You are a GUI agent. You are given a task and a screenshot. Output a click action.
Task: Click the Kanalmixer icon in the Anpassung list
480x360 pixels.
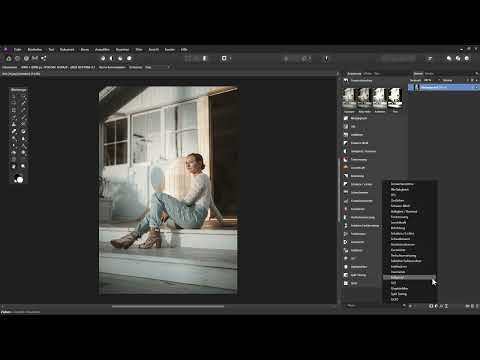(346, 209)
